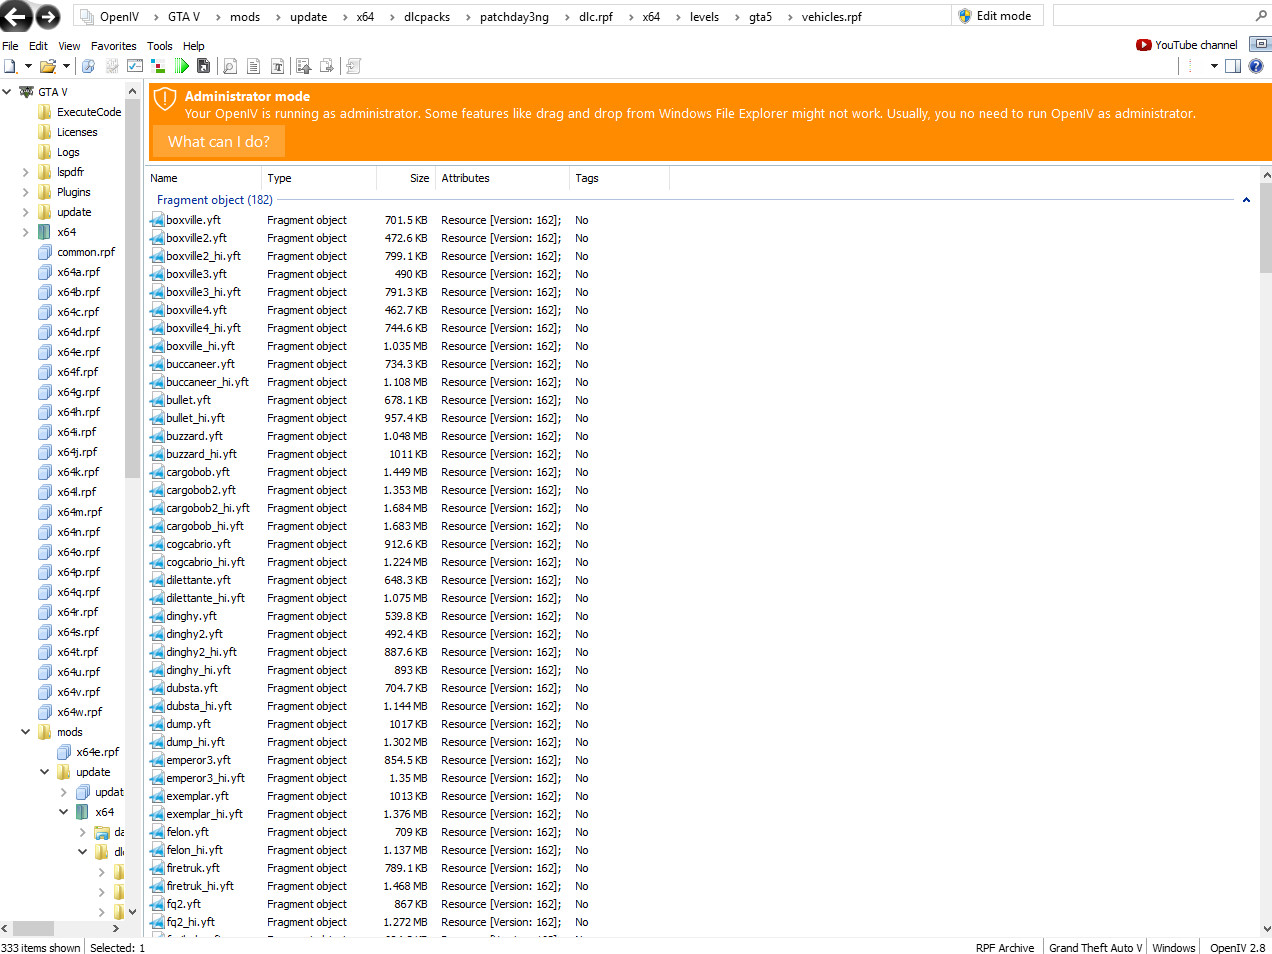Click the vehicles.rpf breadcrumb segment
The image size is (1272, 954).
[x=831, y=17]
